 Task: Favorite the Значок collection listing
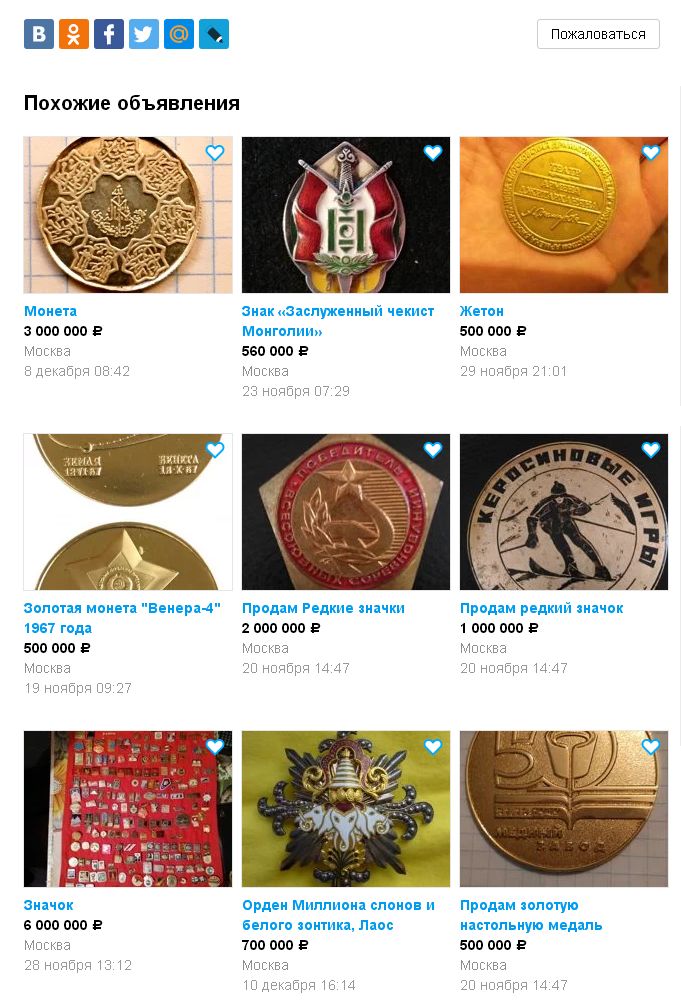pyautogui.click(x=215, y=746)
